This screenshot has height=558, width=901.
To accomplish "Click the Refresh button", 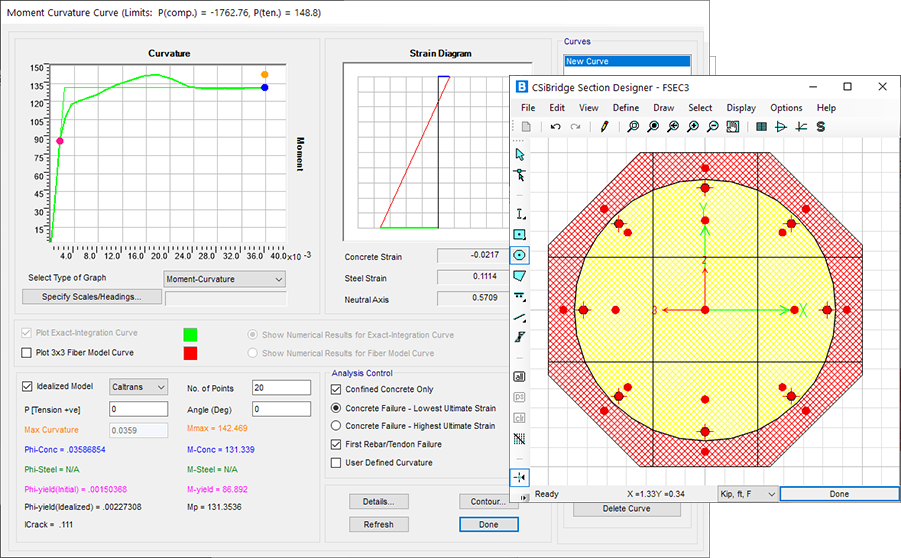I will (x=379, y=525).
